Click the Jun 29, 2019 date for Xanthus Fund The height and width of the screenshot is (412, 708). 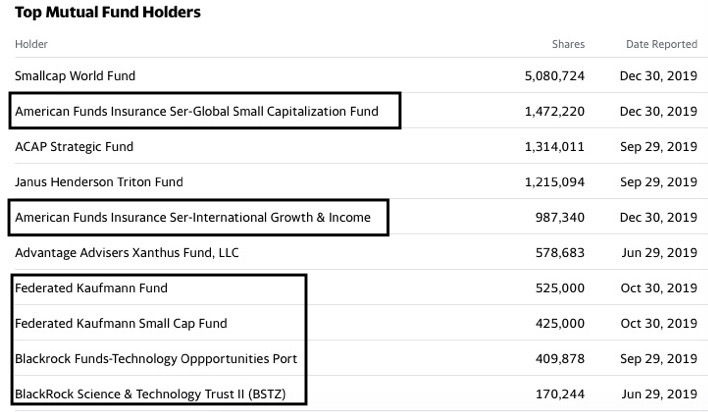[659, 252]
